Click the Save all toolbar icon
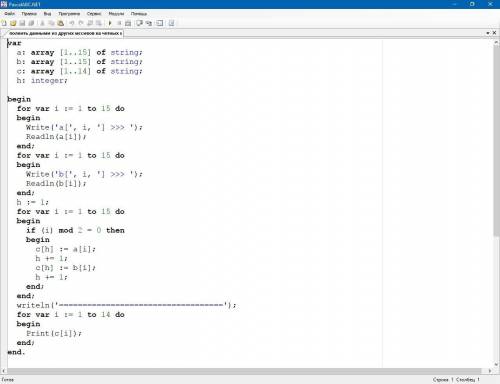Image resolution: width=500 pixels, height=384 pixels. click(x=31, y=23)
